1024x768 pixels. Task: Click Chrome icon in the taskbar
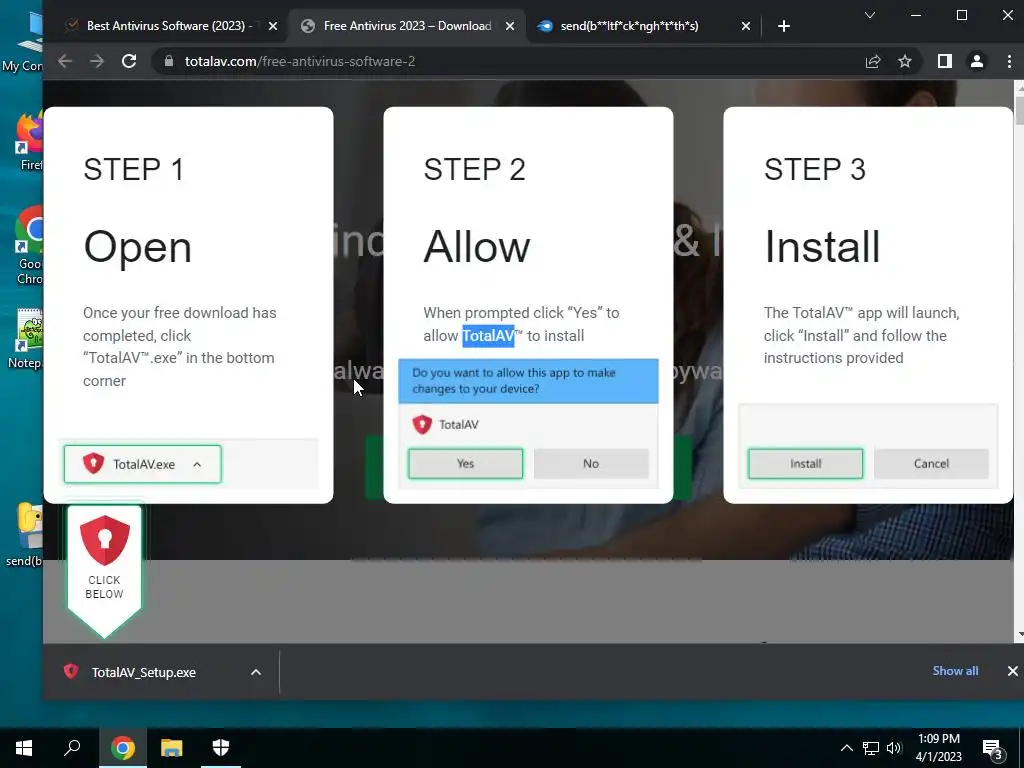pyautogui.click(x=123, y=748)
